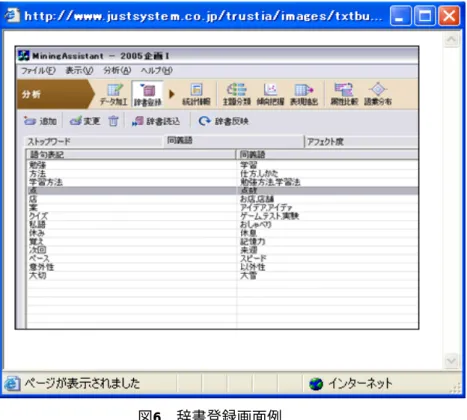Click the MiningAssistant title bar app icon
Viewport: 467px width, 420px height.
(x=23, y=55)
